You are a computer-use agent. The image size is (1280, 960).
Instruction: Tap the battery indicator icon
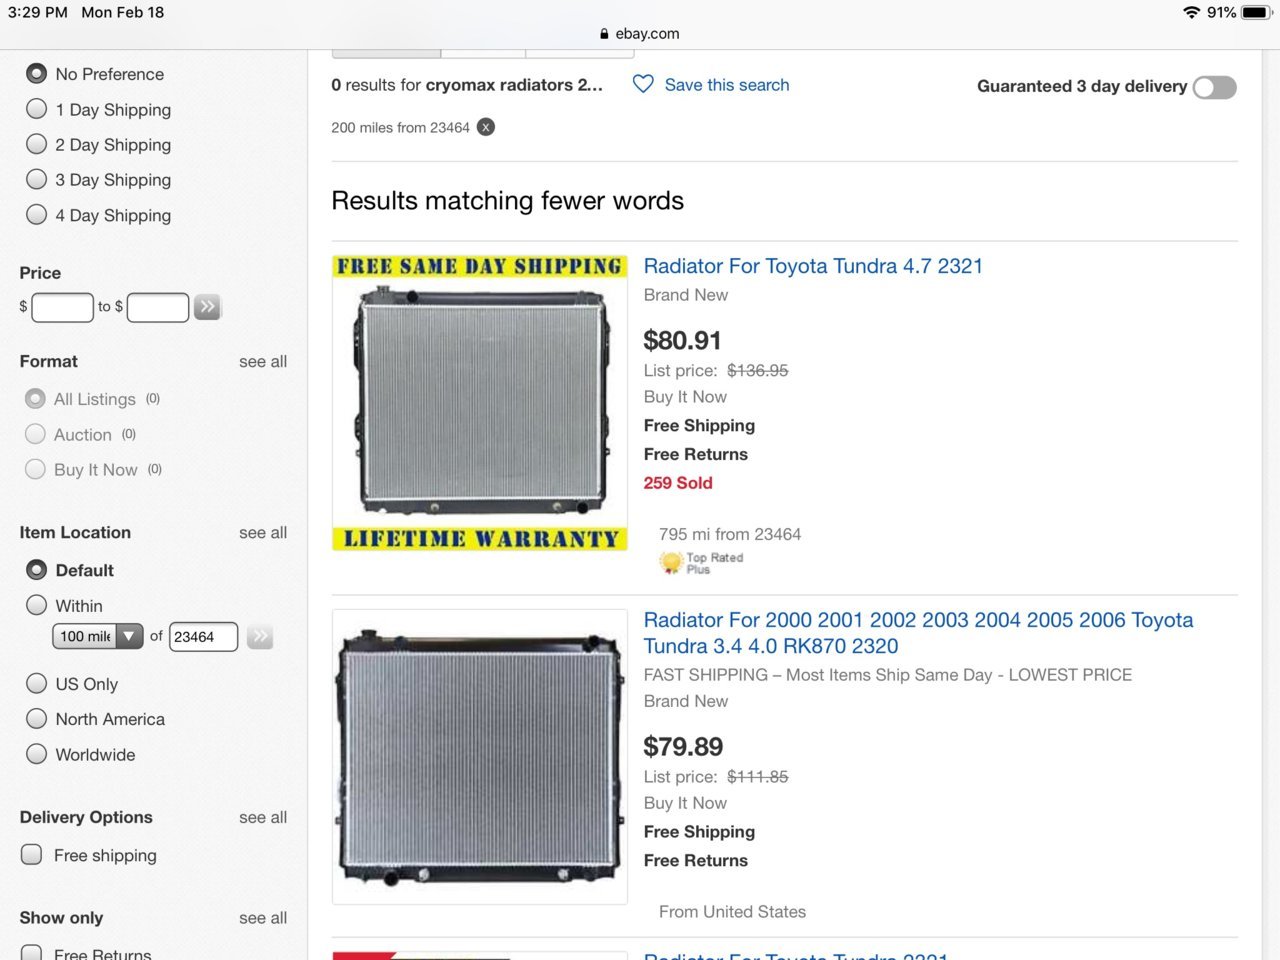1255,12
